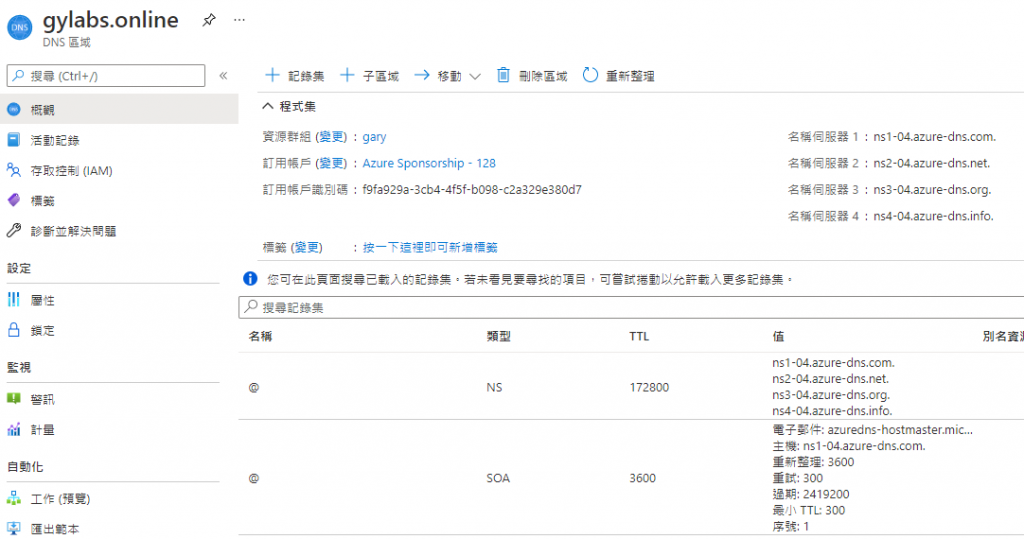Click the padlock icon for 鎖定
1024x539 pixels.
14,329
